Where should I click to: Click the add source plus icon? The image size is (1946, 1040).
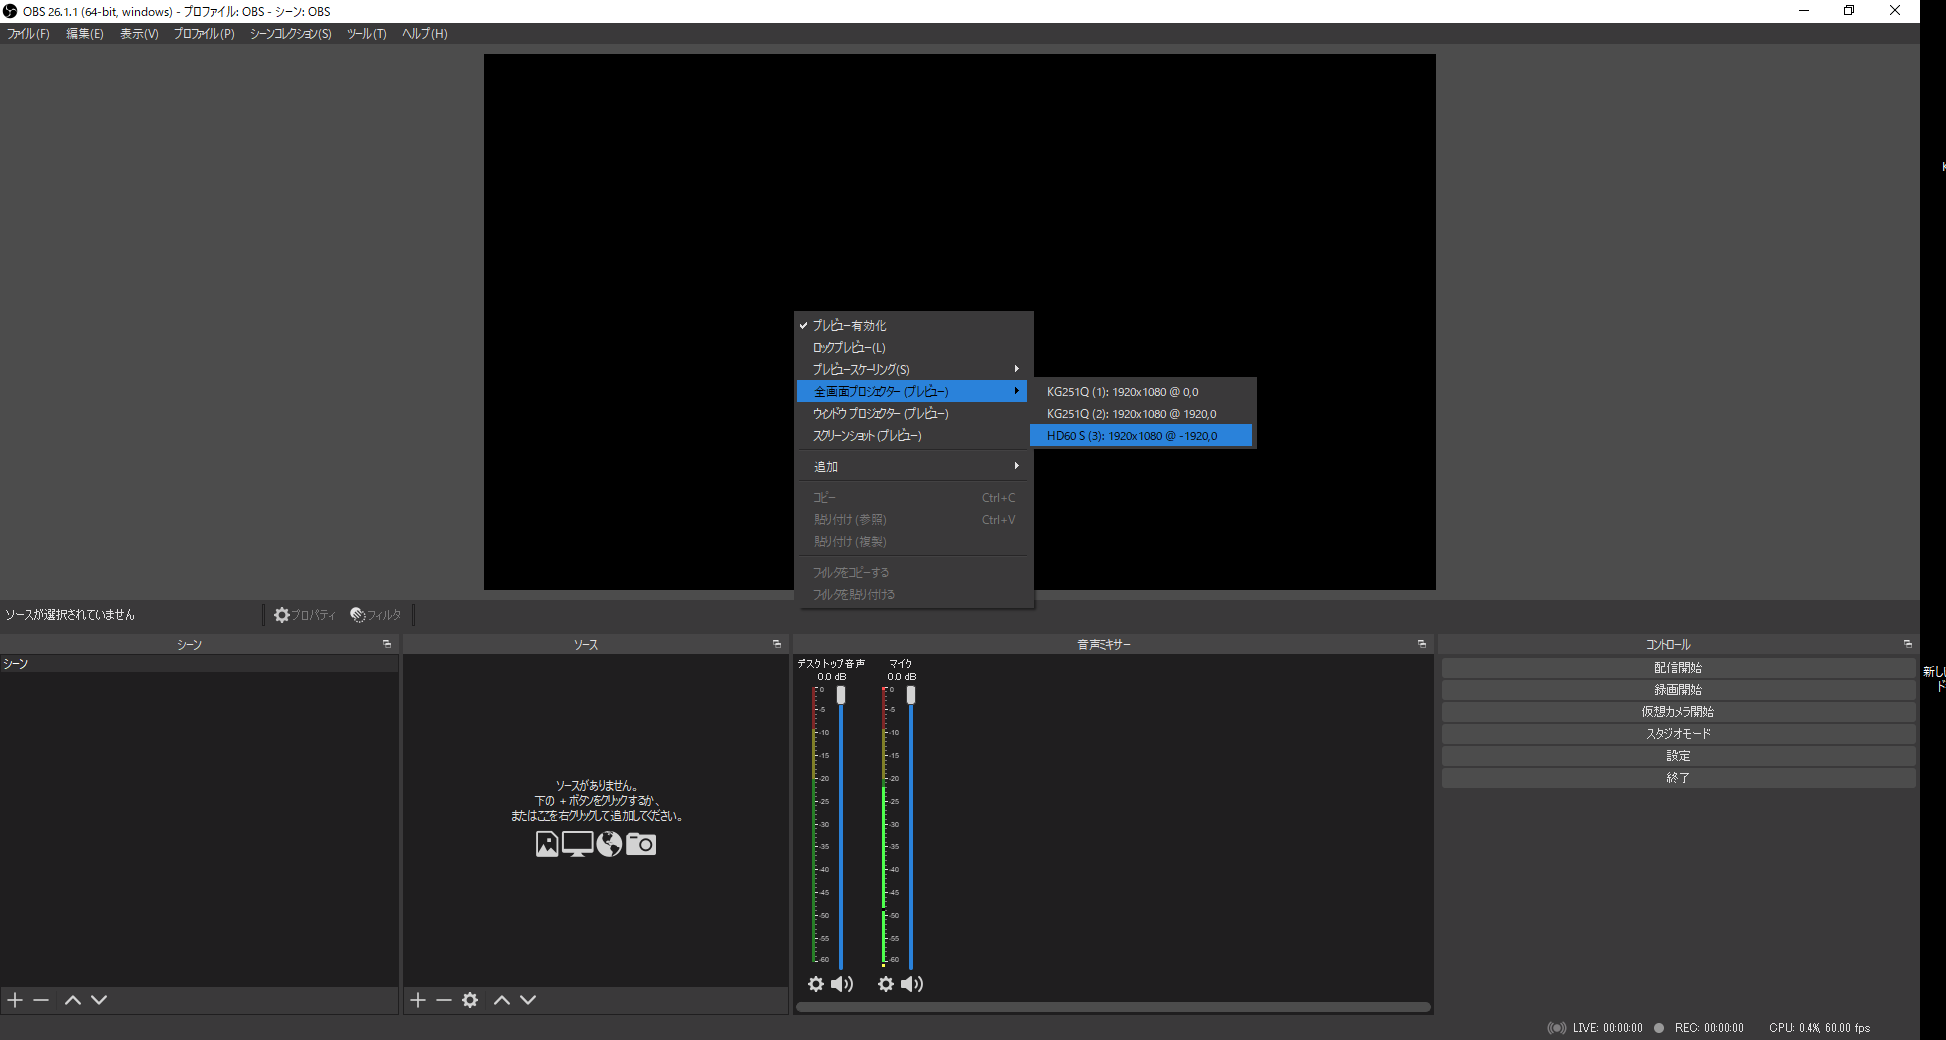pos(418,1000)
